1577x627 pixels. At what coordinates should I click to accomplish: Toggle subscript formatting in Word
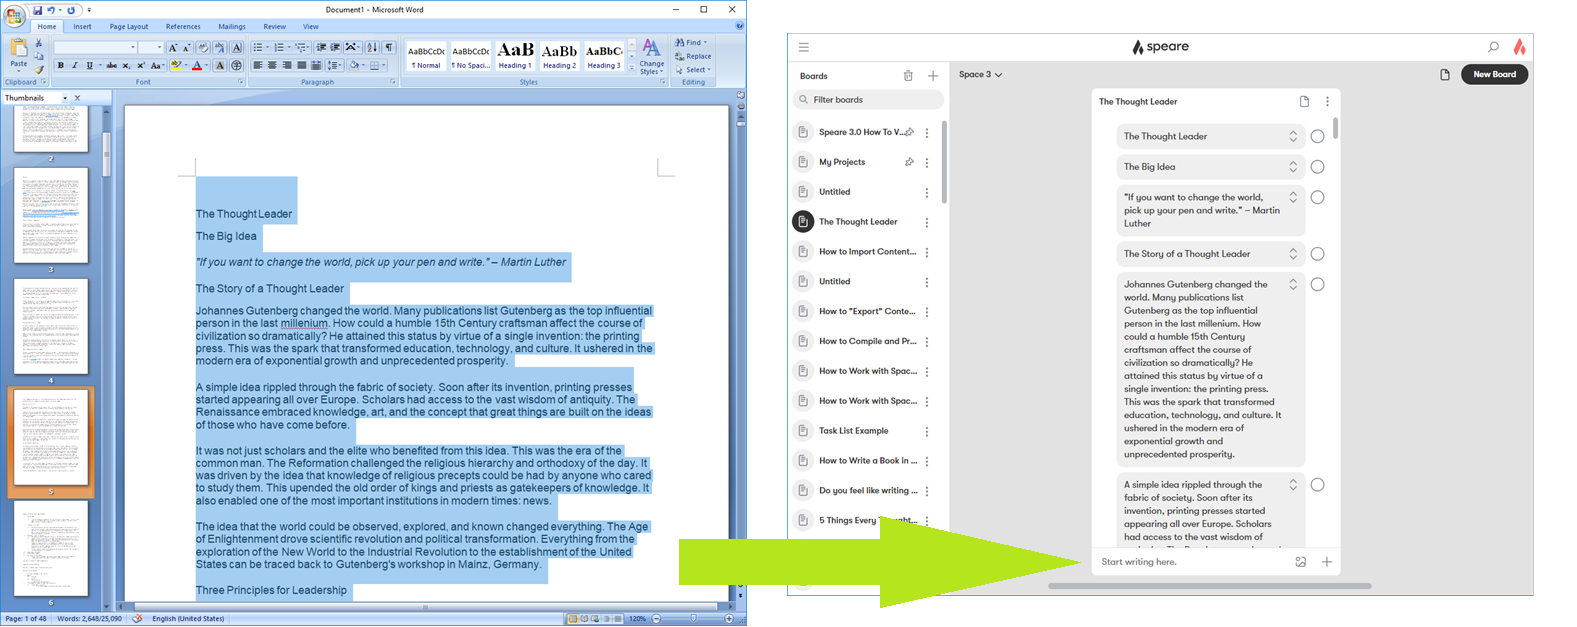click(126, 66)
